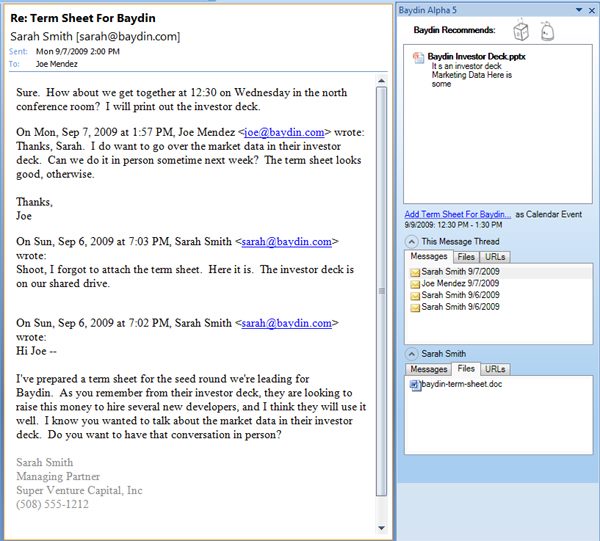
Task: Click the Baydin Recommends heading
Action: tap(454, 30)
